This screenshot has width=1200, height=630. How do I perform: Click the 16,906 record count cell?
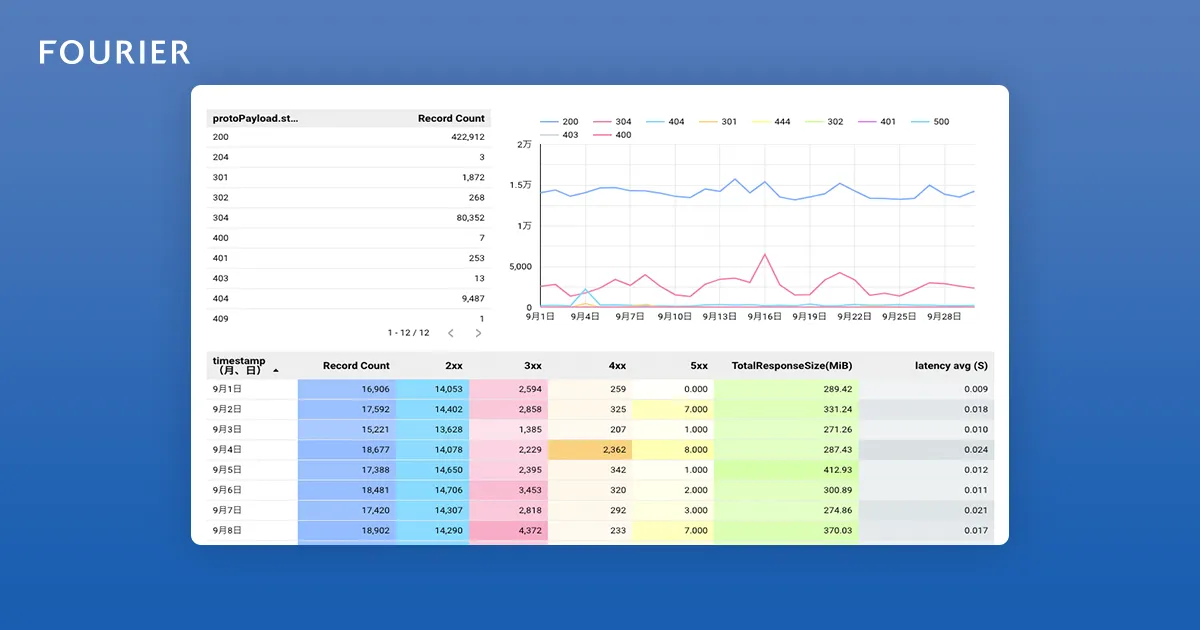(347, 389)
